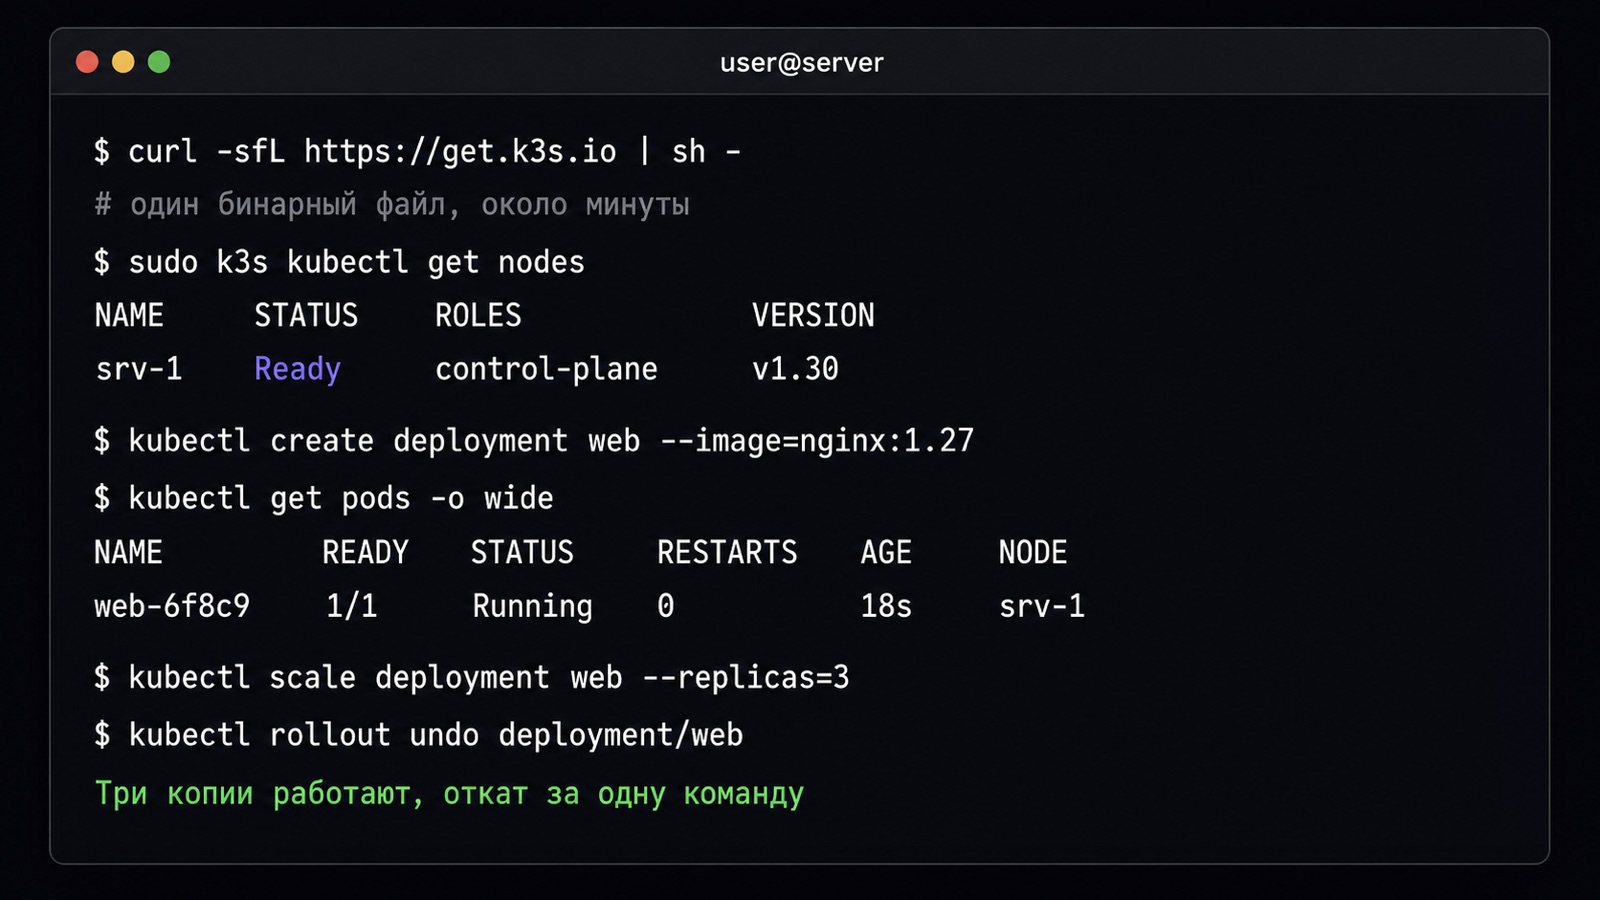This screenshot has width=1600, height=900.
Task: Click the kubectl rollout undo deployment/web command
Action: click(x=418, y=735)
